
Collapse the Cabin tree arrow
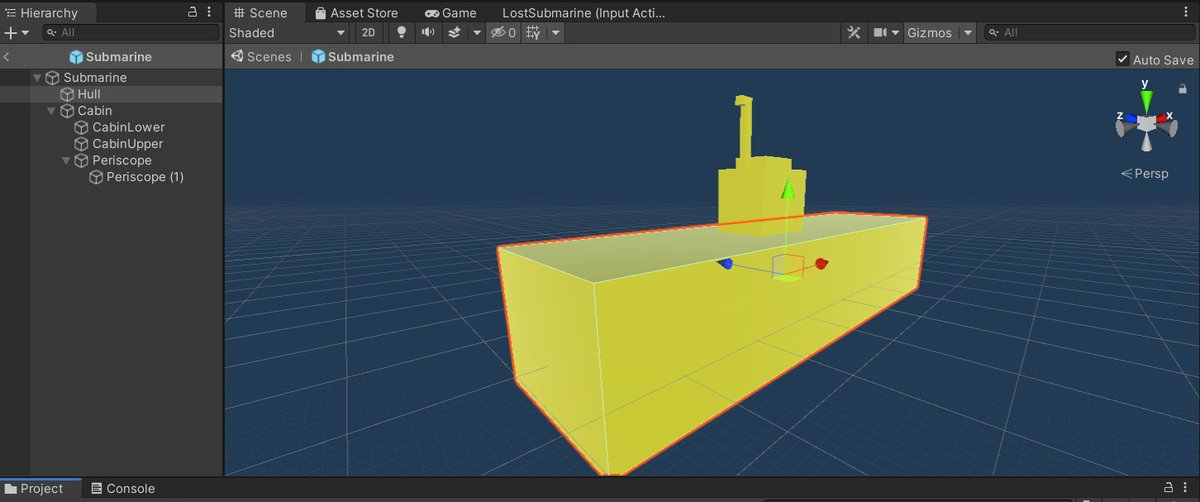pos(51,111)
